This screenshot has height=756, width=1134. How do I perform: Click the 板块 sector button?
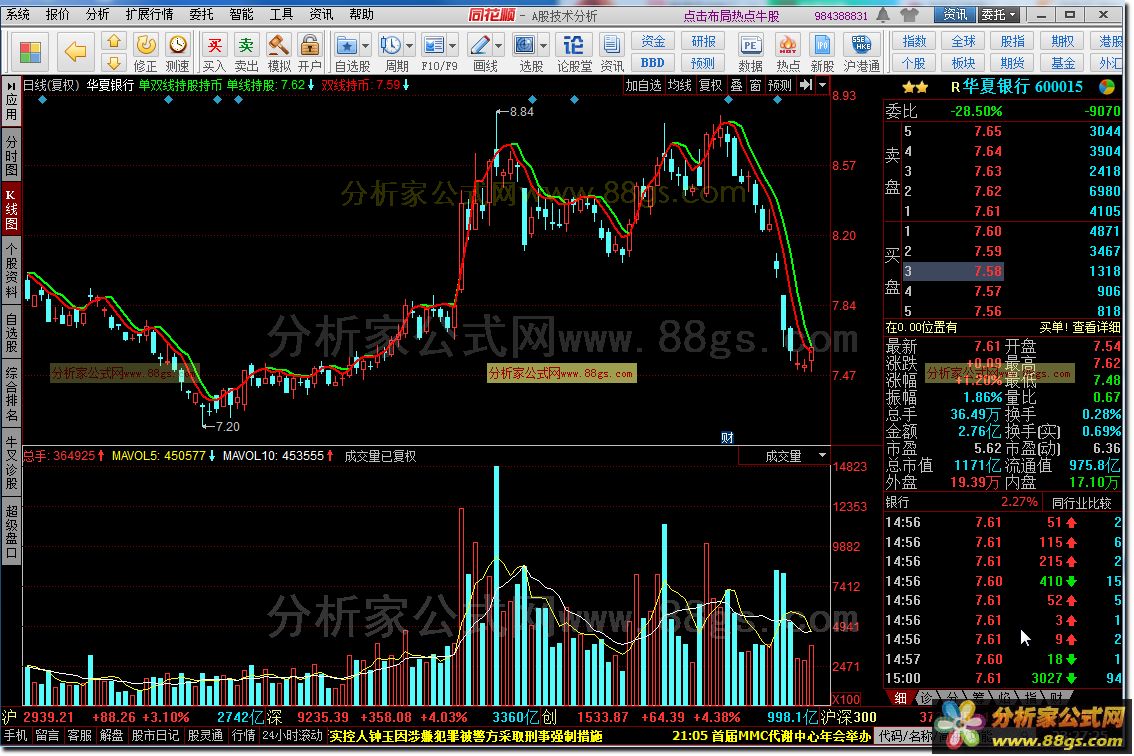tap(963, 63)
